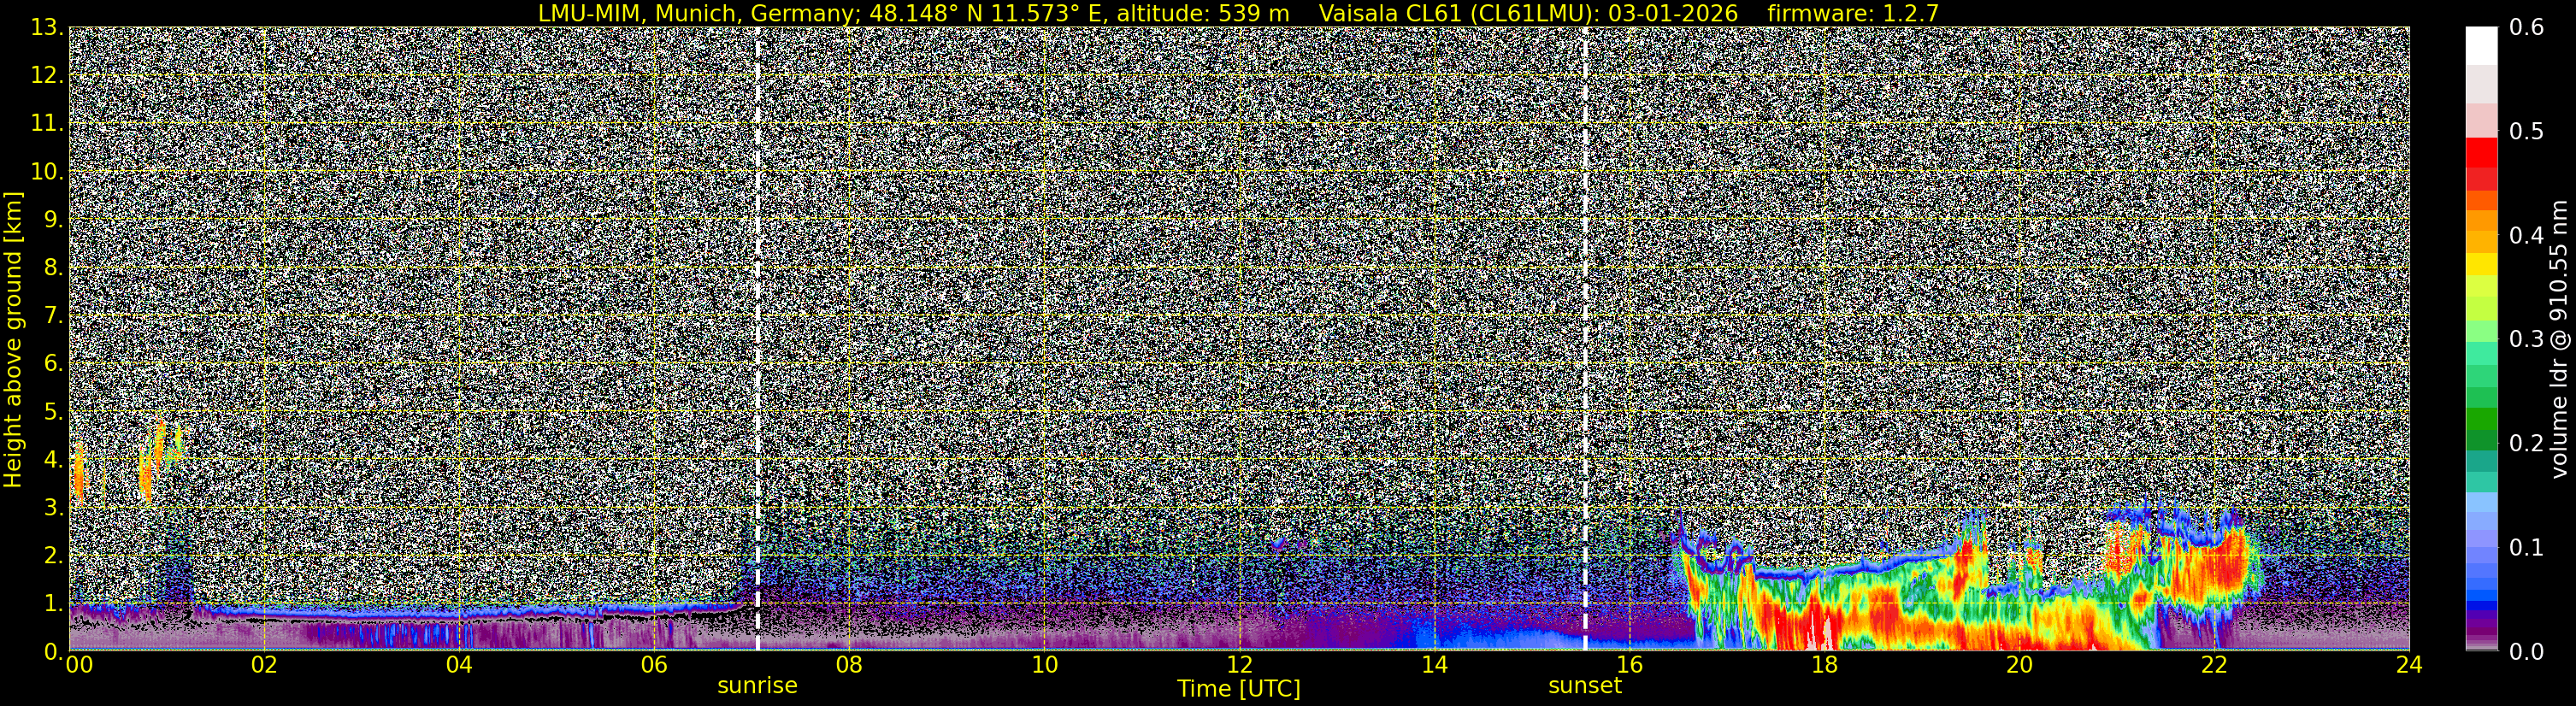Image resolution: width=2576 pixels, height=706 pixels.
Task: Click the '0.0' label on the colorbar
Action: (2527, 652)
